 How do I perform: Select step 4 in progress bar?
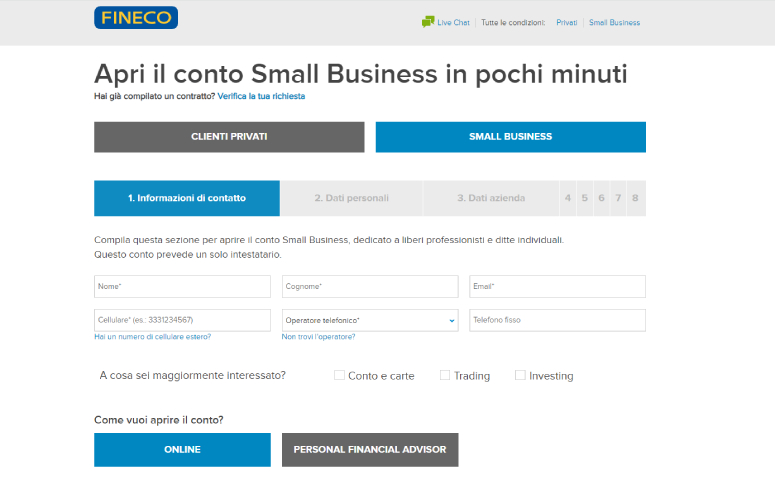568,198
